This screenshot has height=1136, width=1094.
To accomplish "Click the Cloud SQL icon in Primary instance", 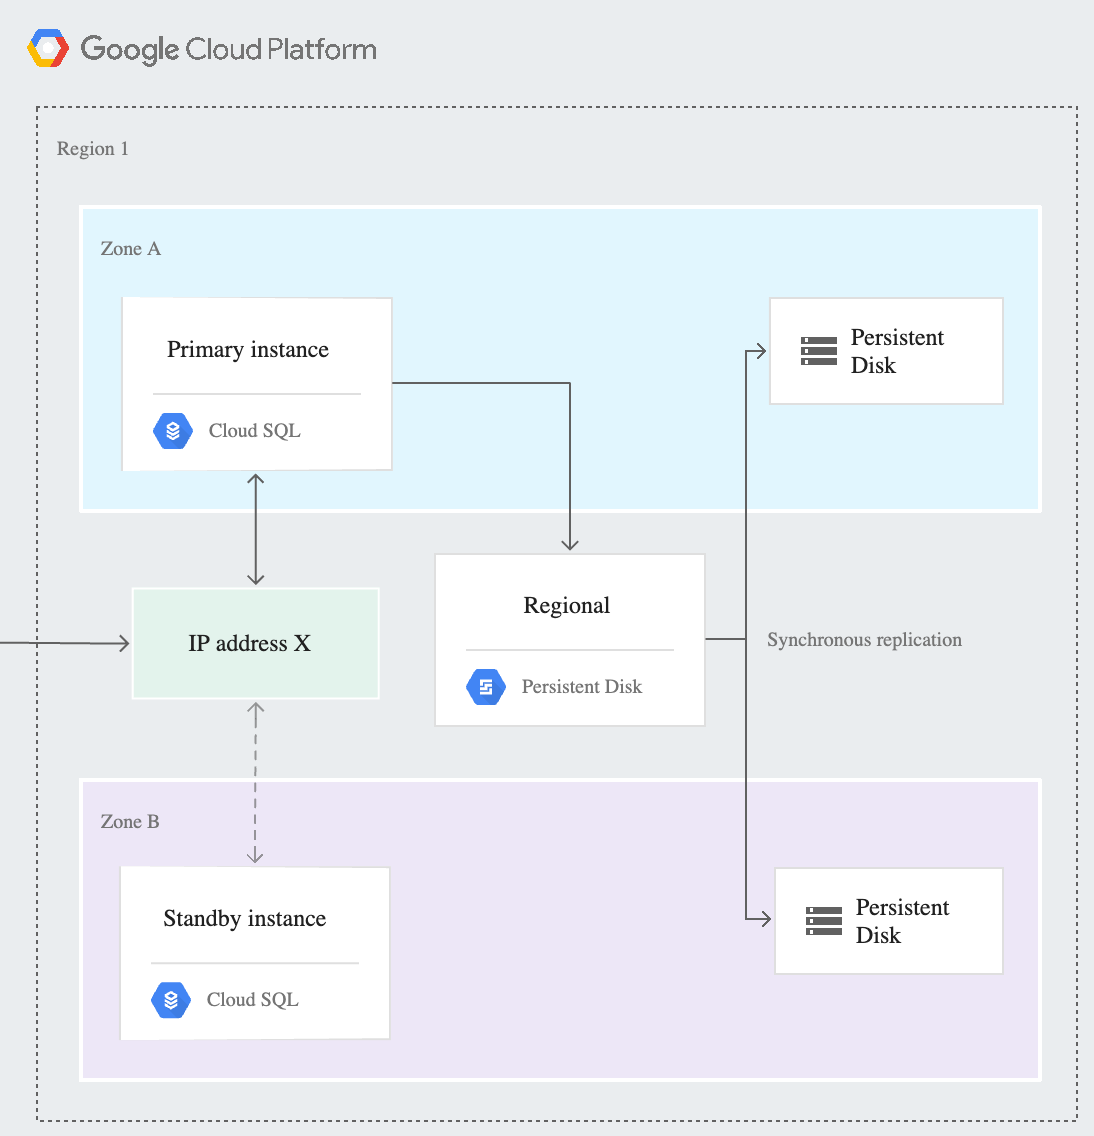I will (172, 431).
